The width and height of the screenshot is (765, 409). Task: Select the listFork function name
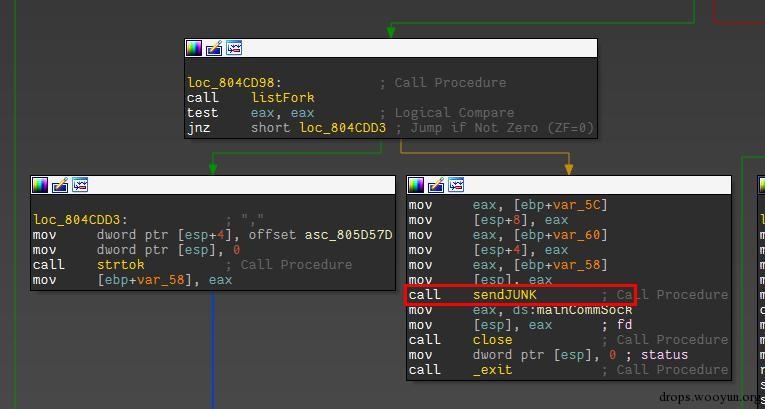click(x=282, y=98)
